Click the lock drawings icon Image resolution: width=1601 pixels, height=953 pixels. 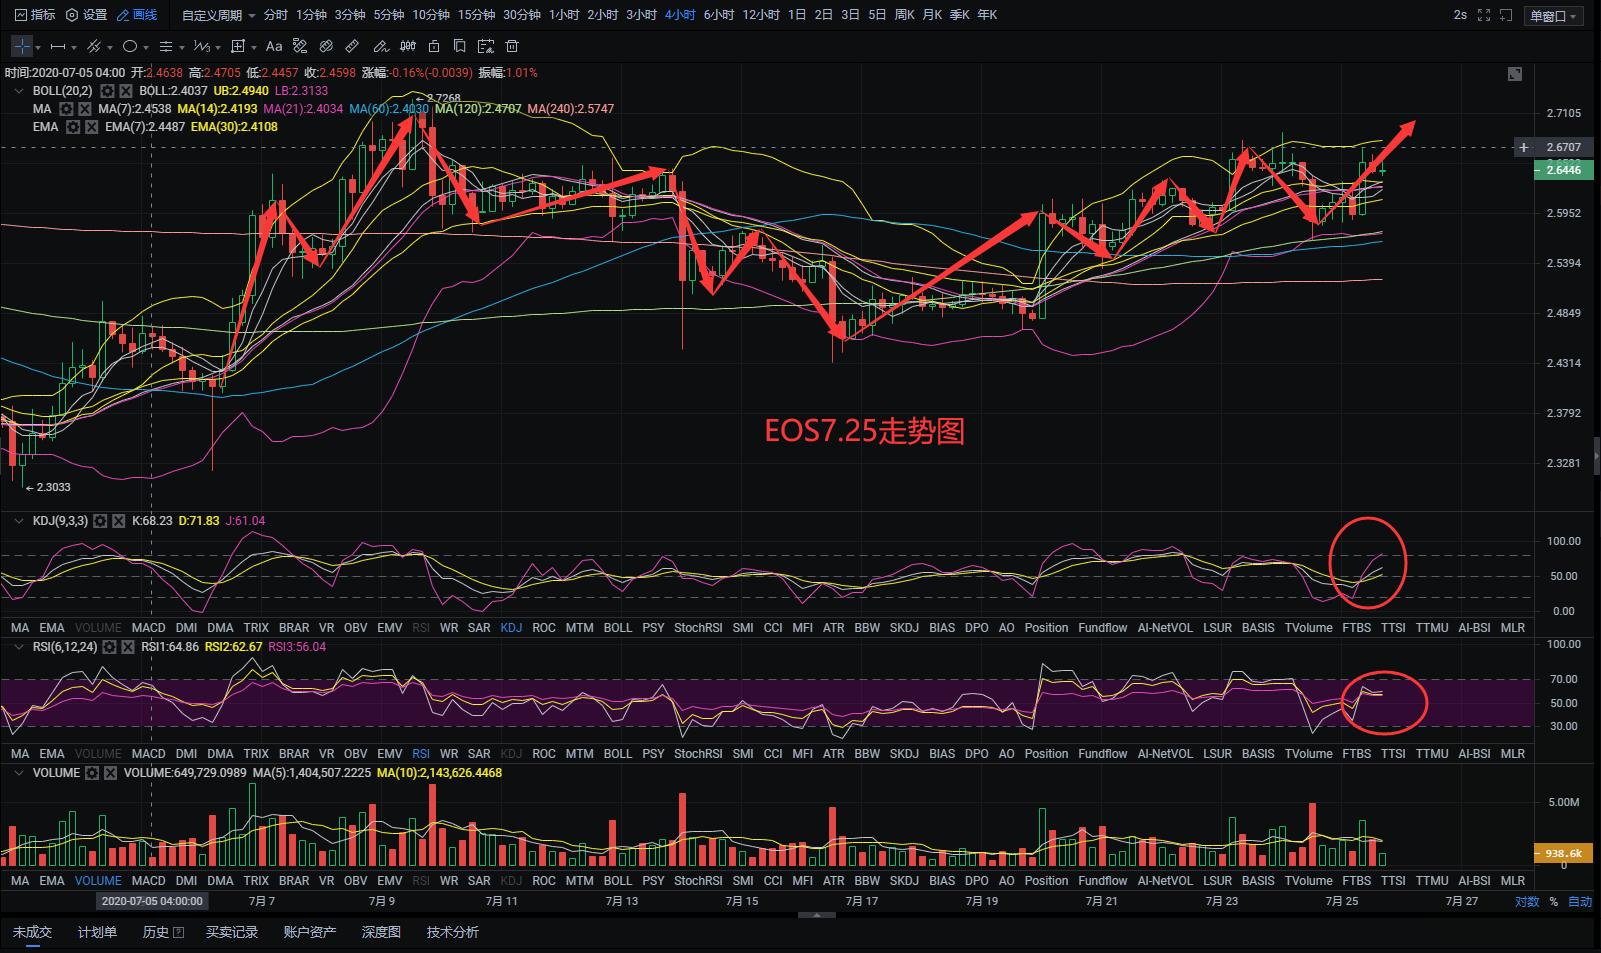pos(433,46)
